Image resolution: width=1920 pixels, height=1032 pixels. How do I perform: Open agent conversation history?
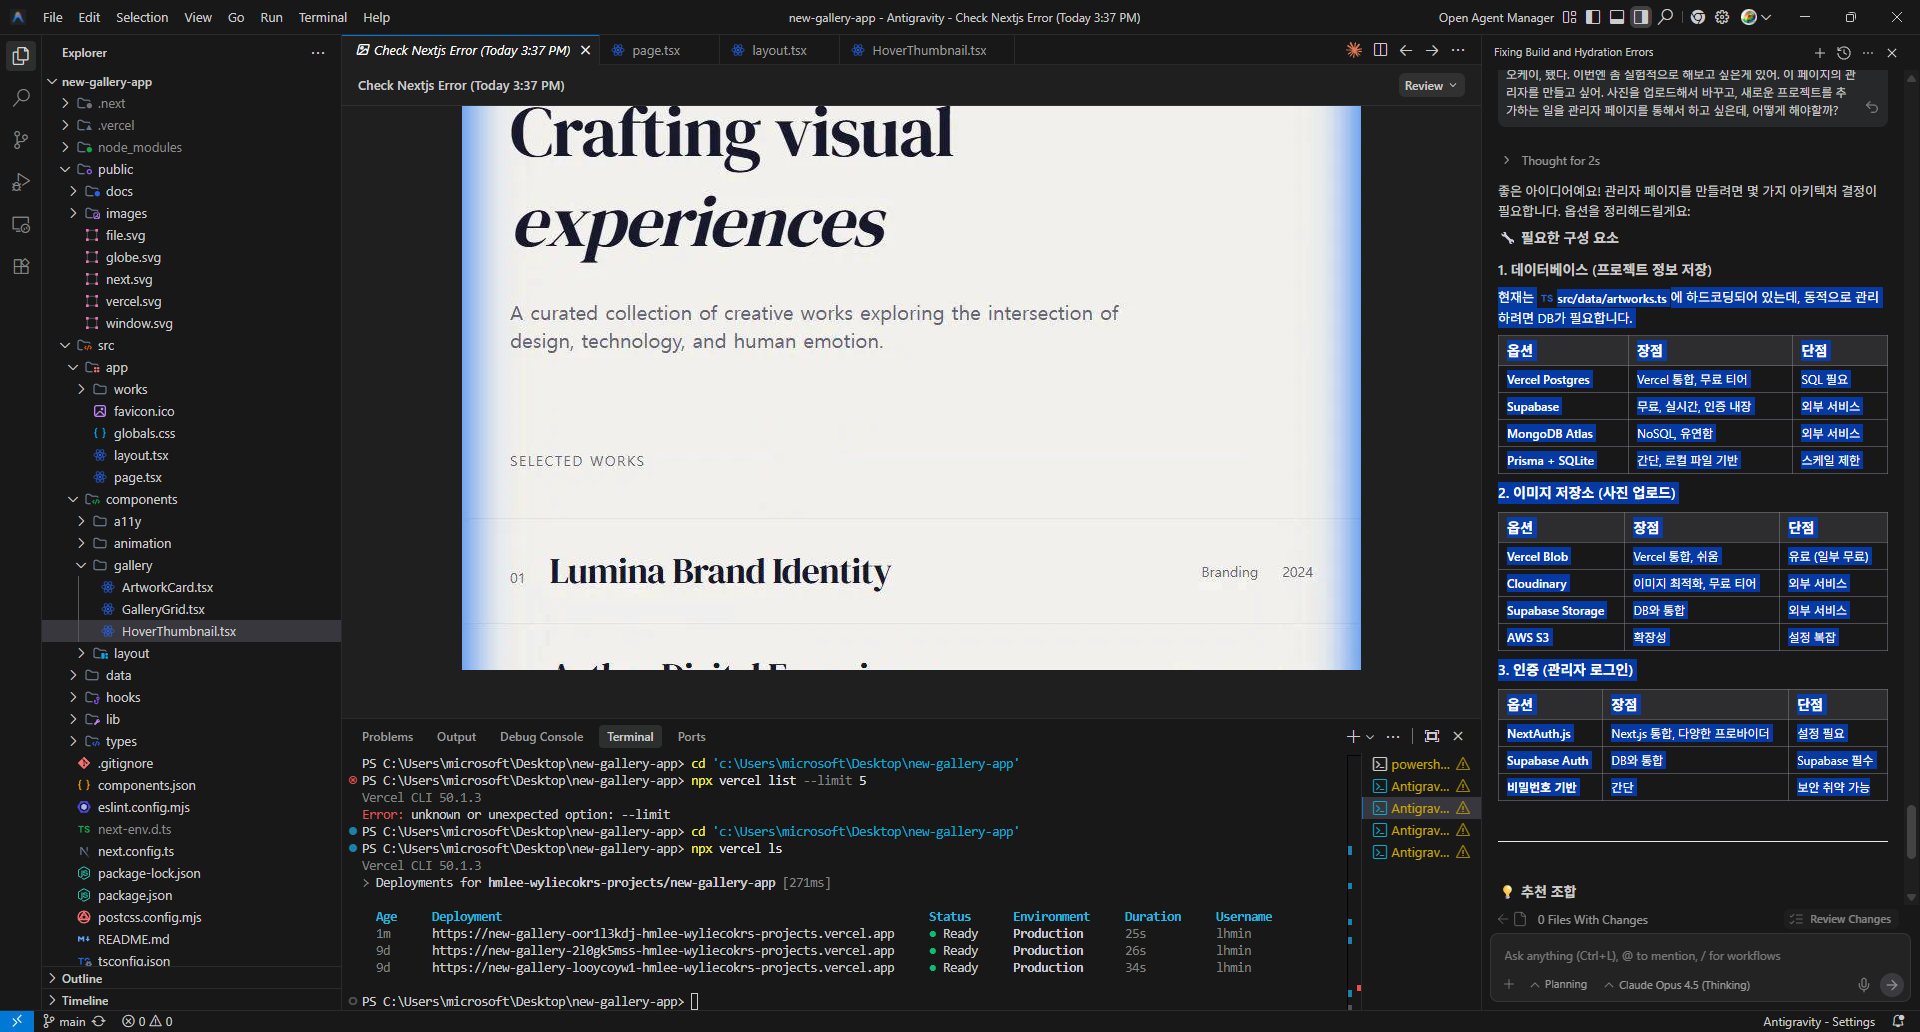(1843, 53)
